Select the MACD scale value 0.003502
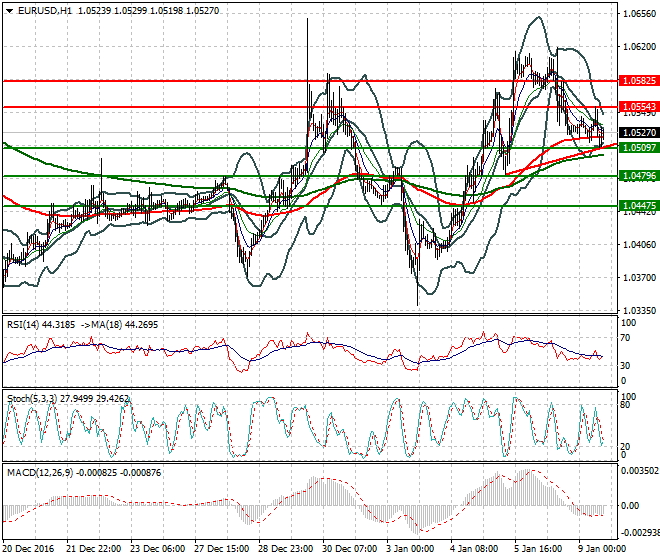Viewport: 660px width, 560px height. [640, 471]
